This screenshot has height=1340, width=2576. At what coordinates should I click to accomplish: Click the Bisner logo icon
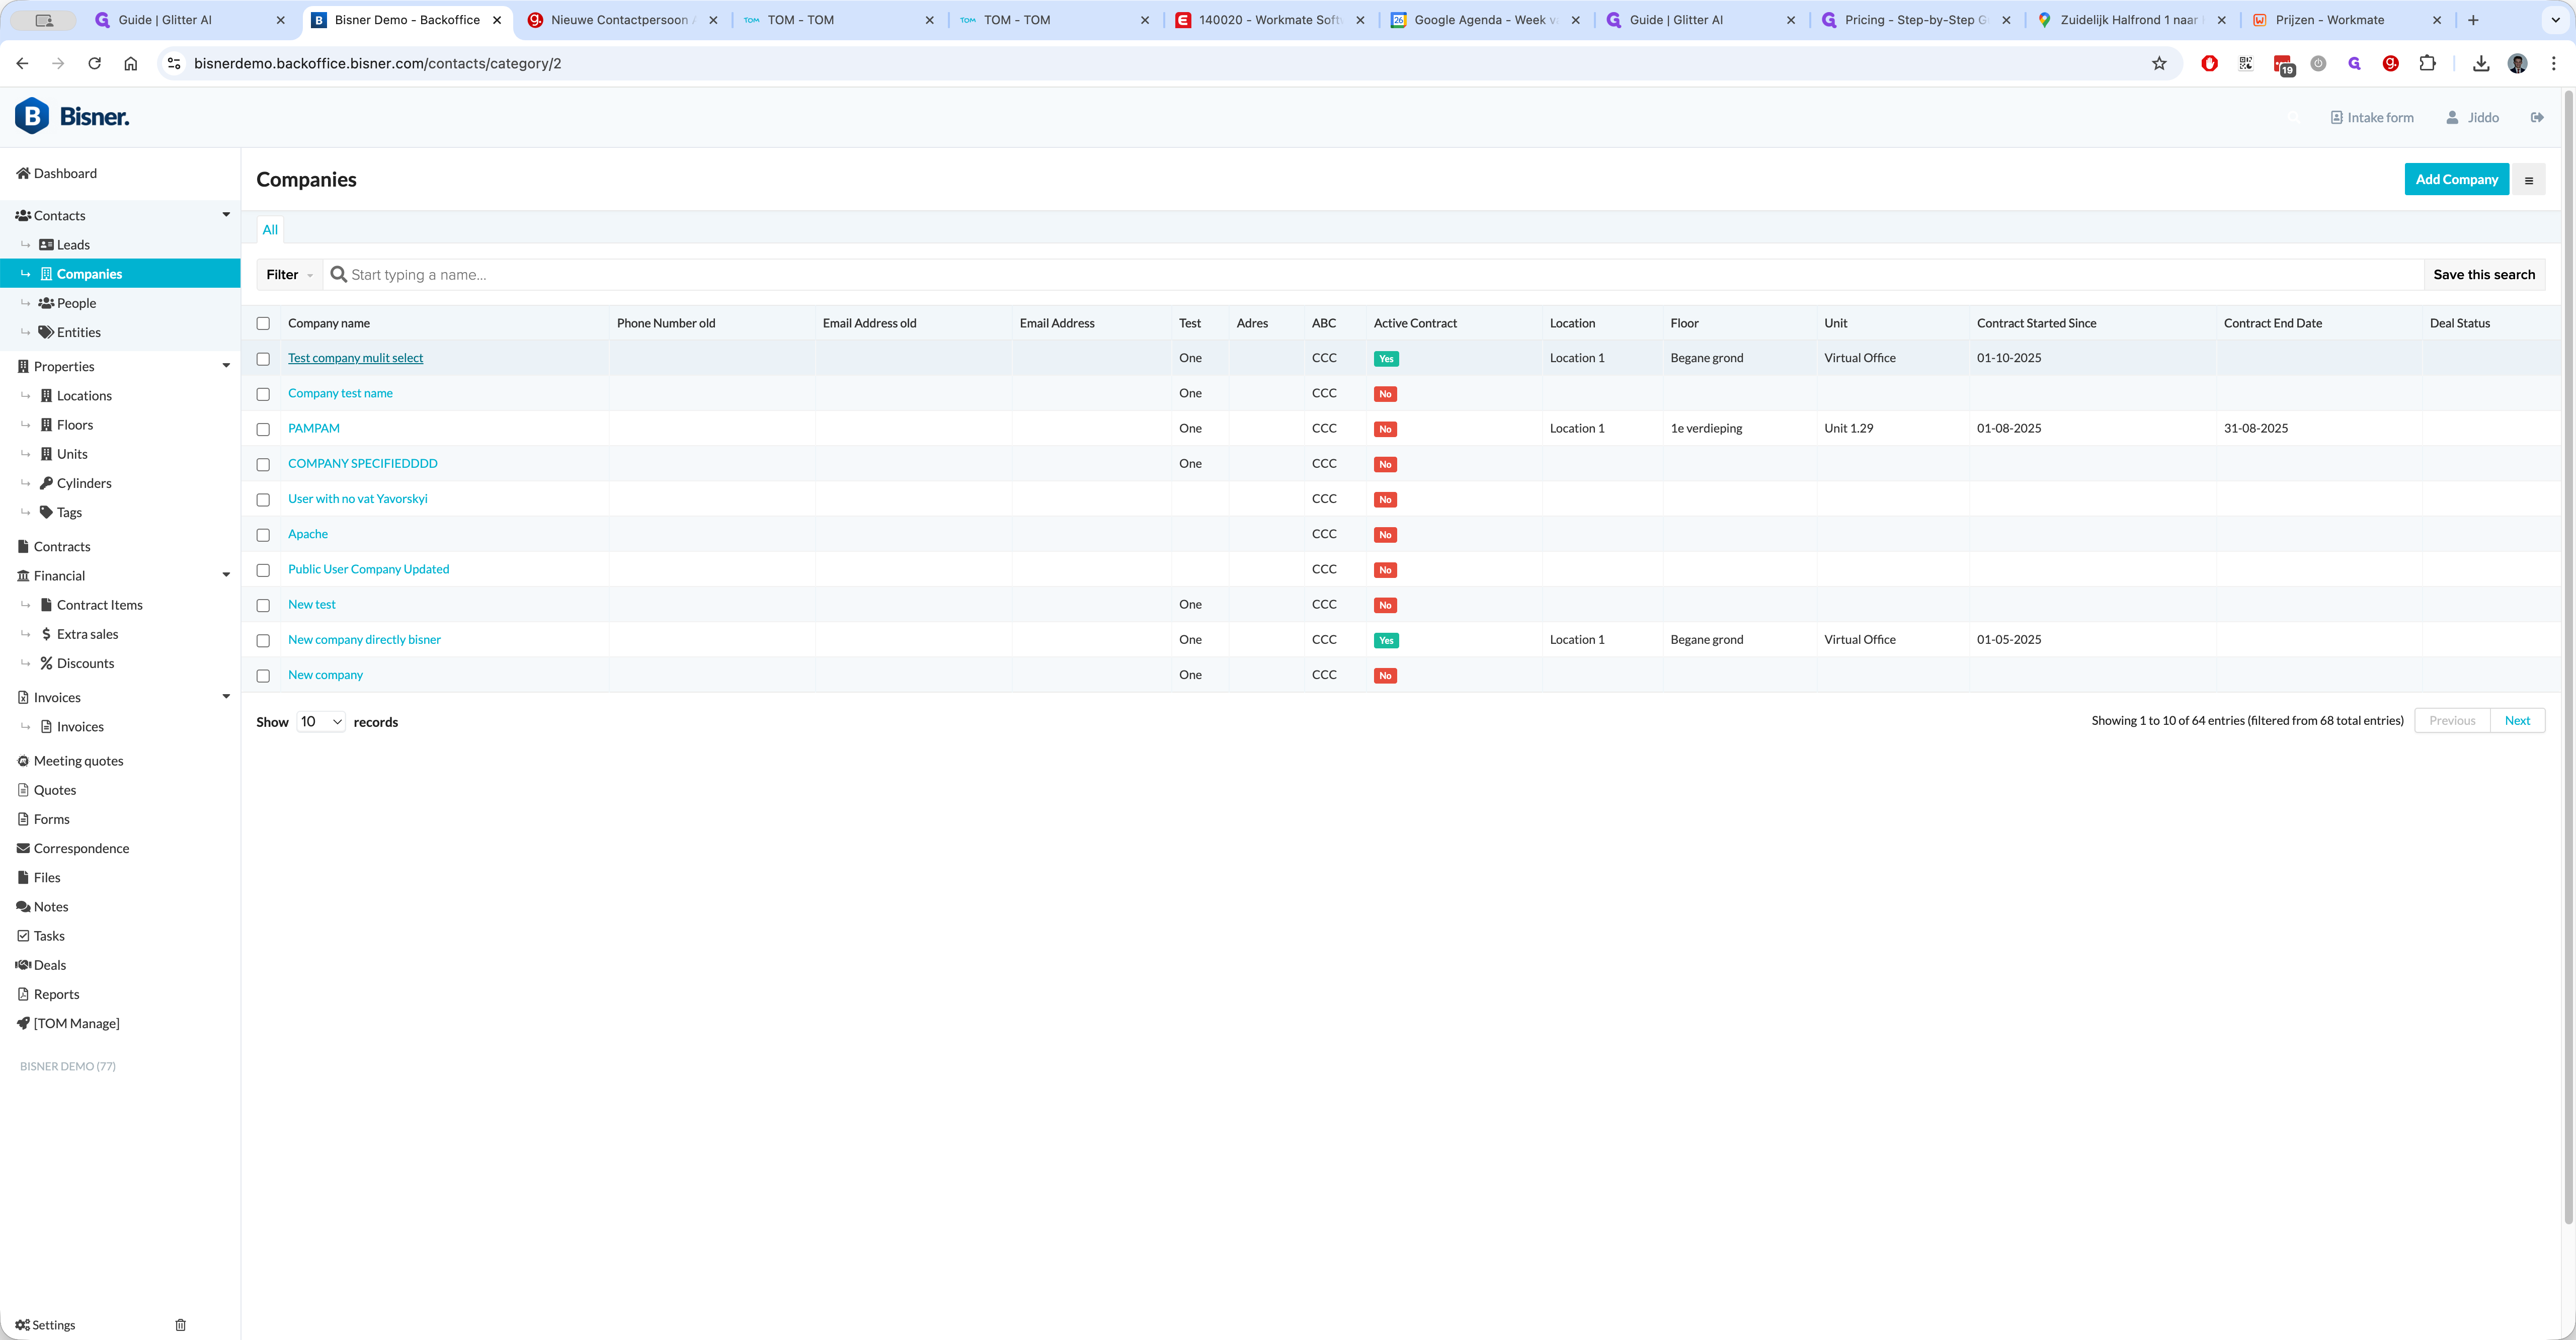(32, 116)
